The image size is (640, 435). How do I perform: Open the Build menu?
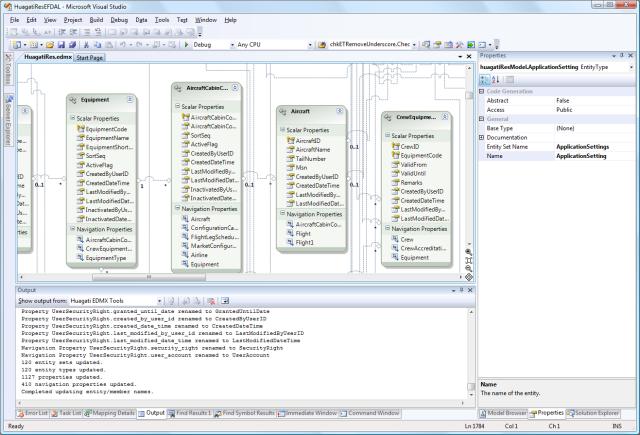[96, 20]
